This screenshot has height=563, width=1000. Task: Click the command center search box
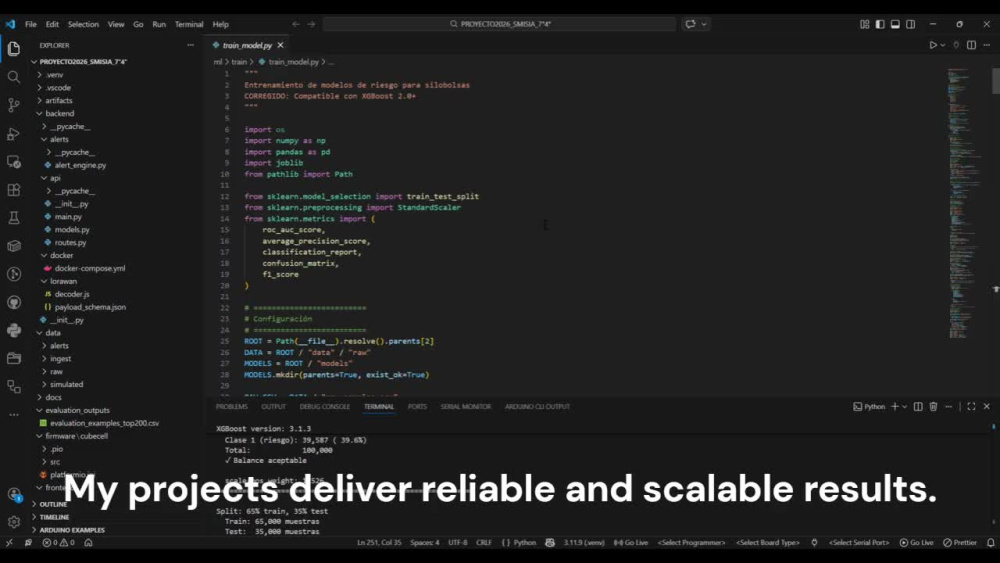(499, 24)
